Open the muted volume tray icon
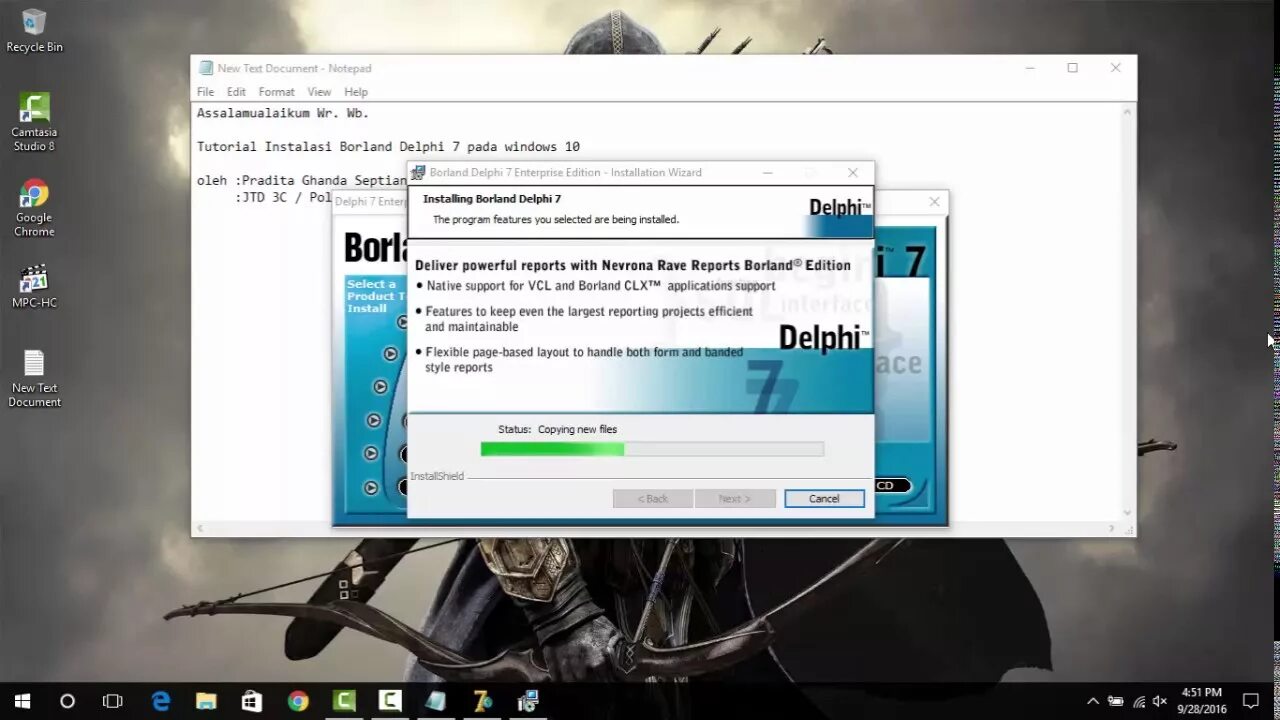Screen dimensions: 1280x720 tap(1160, 701)
